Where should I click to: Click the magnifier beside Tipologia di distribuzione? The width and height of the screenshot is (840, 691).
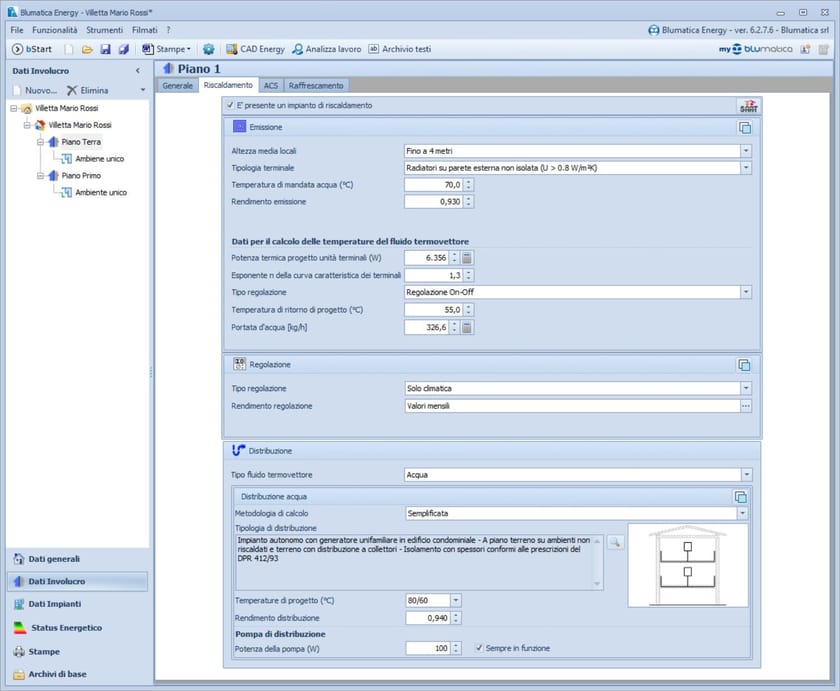pos(615,542)
